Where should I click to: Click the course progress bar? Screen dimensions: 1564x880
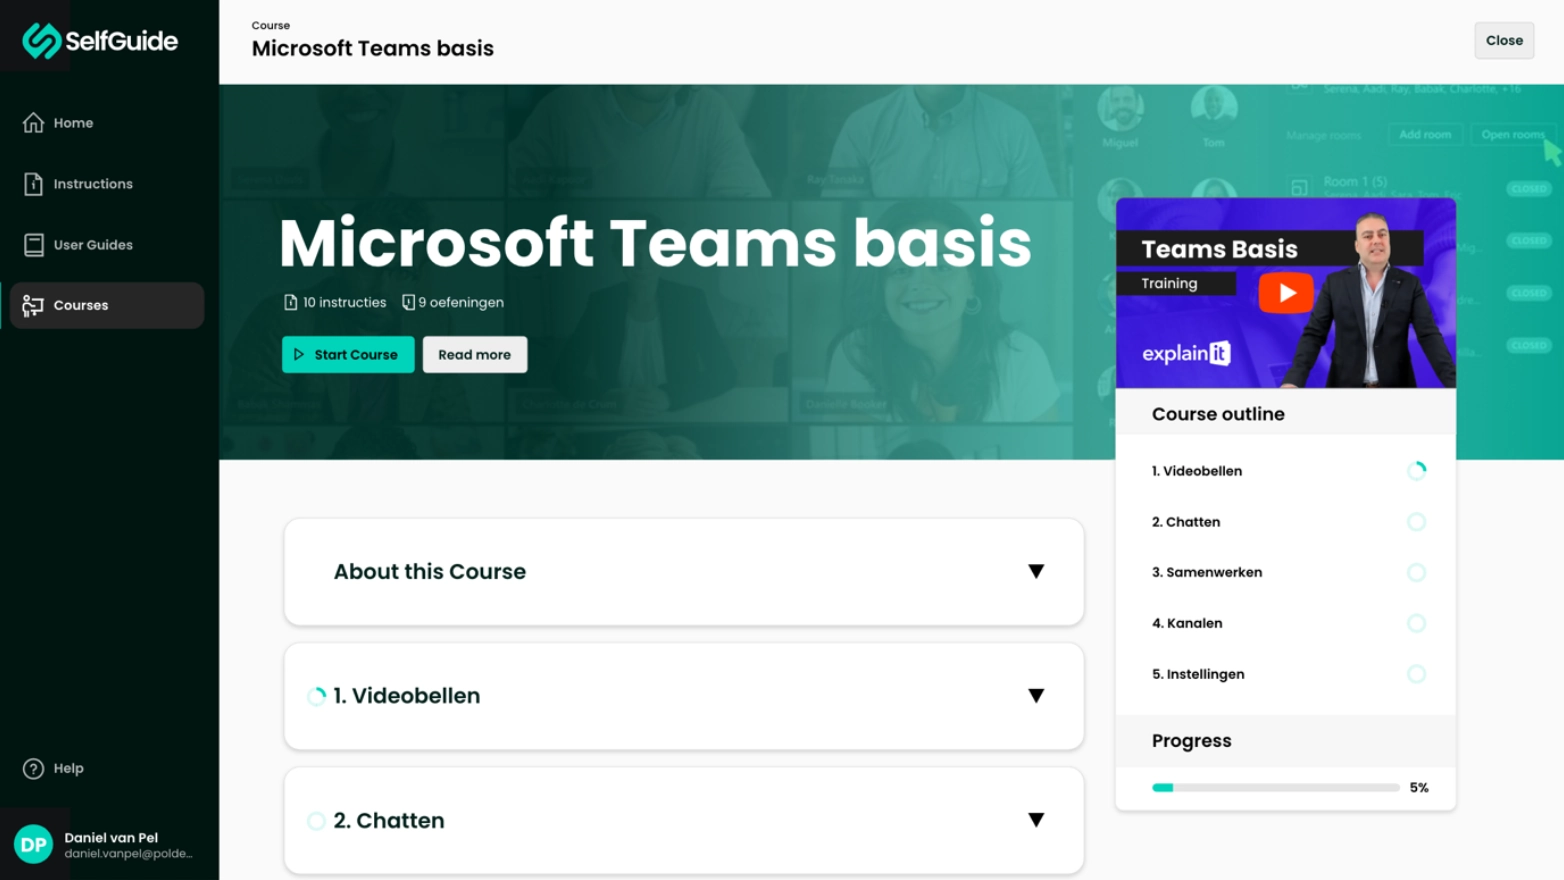1276,788
